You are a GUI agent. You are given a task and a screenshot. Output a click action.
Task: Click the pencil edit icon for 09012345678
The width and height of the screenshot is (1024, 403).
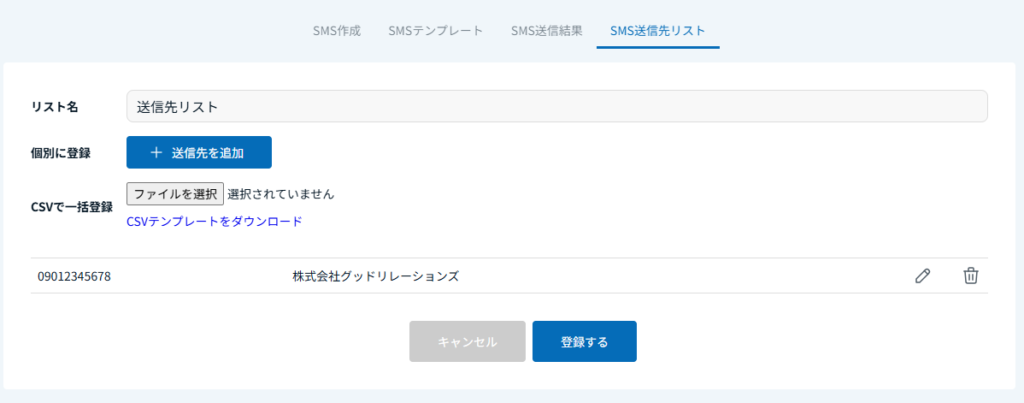click(922, 276)
